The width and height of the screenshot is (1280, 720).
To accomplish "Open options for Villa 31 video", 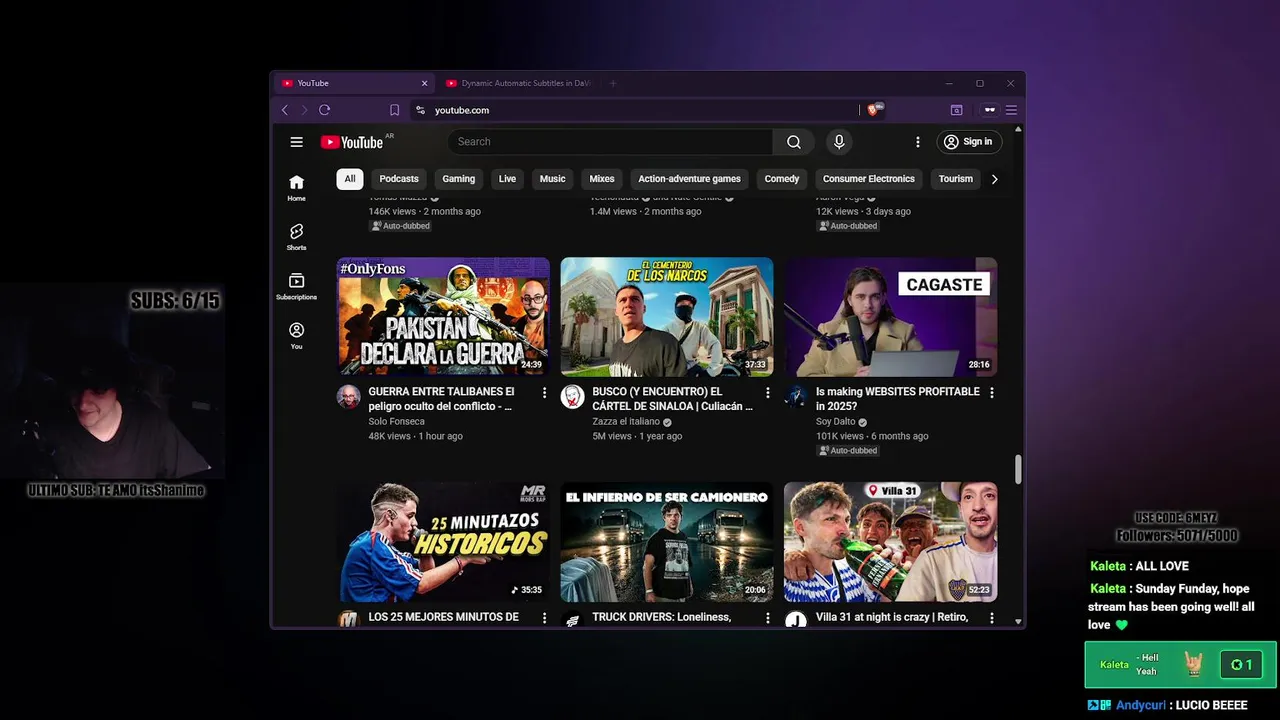I will tap(992, 618).
